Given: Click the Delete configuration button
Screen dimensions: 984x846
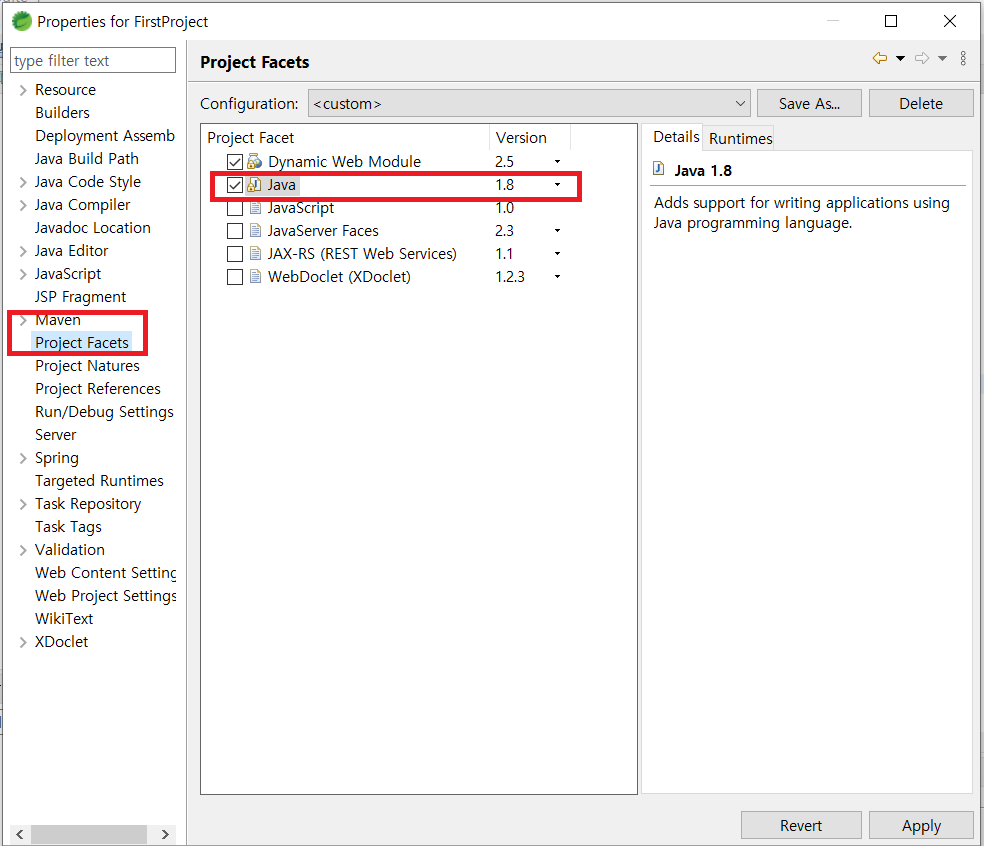Looking at the screenshot, I should 921,104.
